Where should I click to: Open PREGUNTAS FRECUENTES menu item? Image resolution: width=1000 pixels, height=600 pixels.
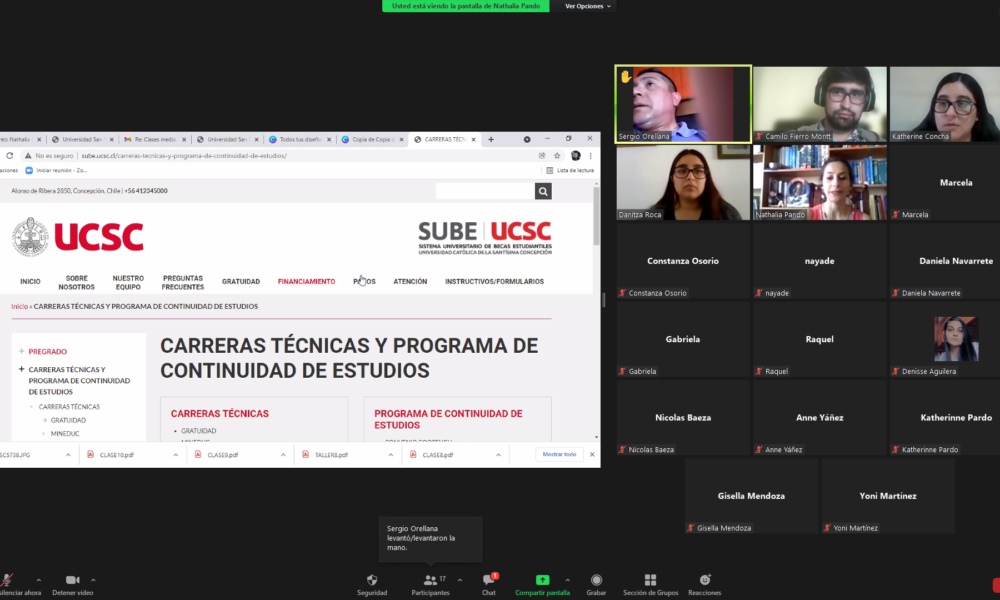[x=183, y=282]
